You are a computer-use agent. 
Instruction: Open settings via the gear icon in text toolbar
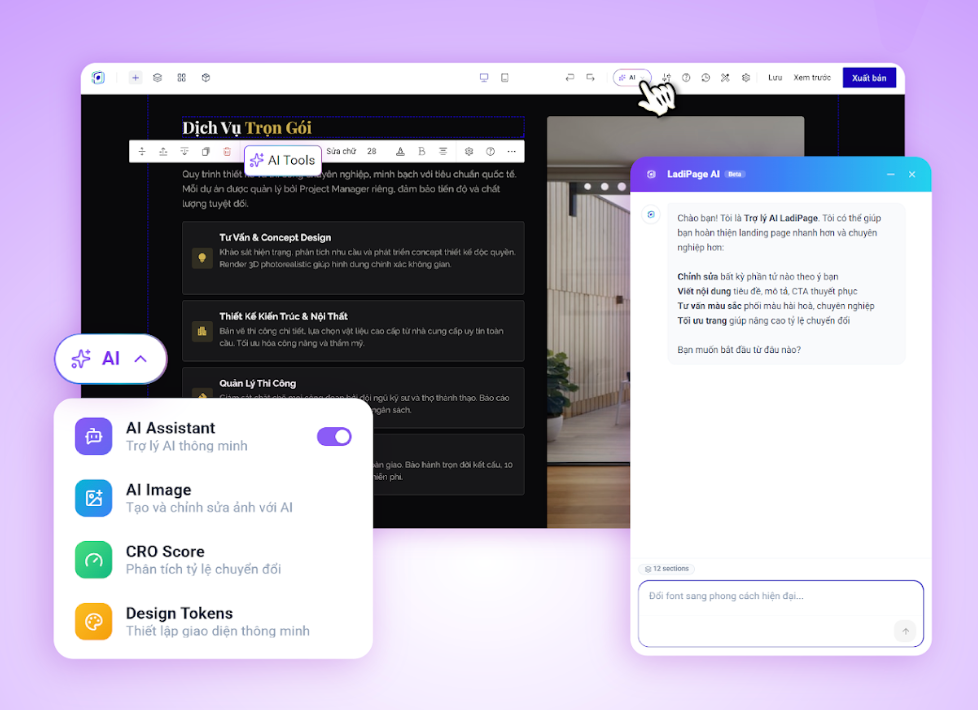click(468, 151)
